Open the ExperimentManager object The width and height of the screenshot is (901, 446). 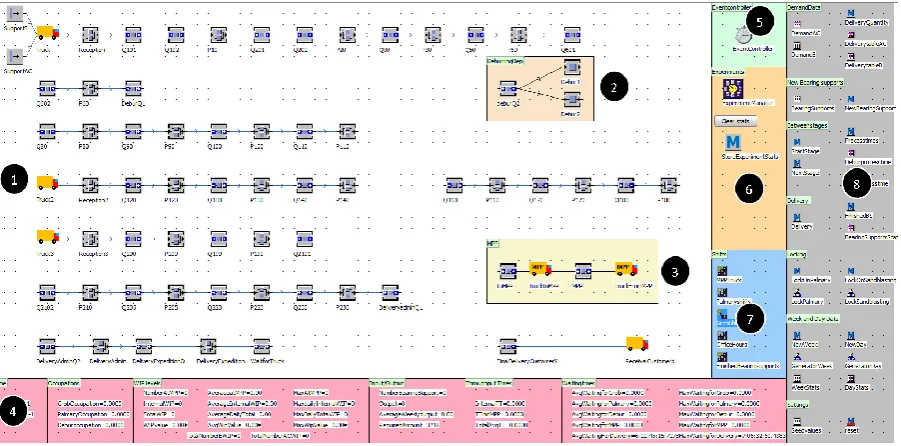click(732, 89)
